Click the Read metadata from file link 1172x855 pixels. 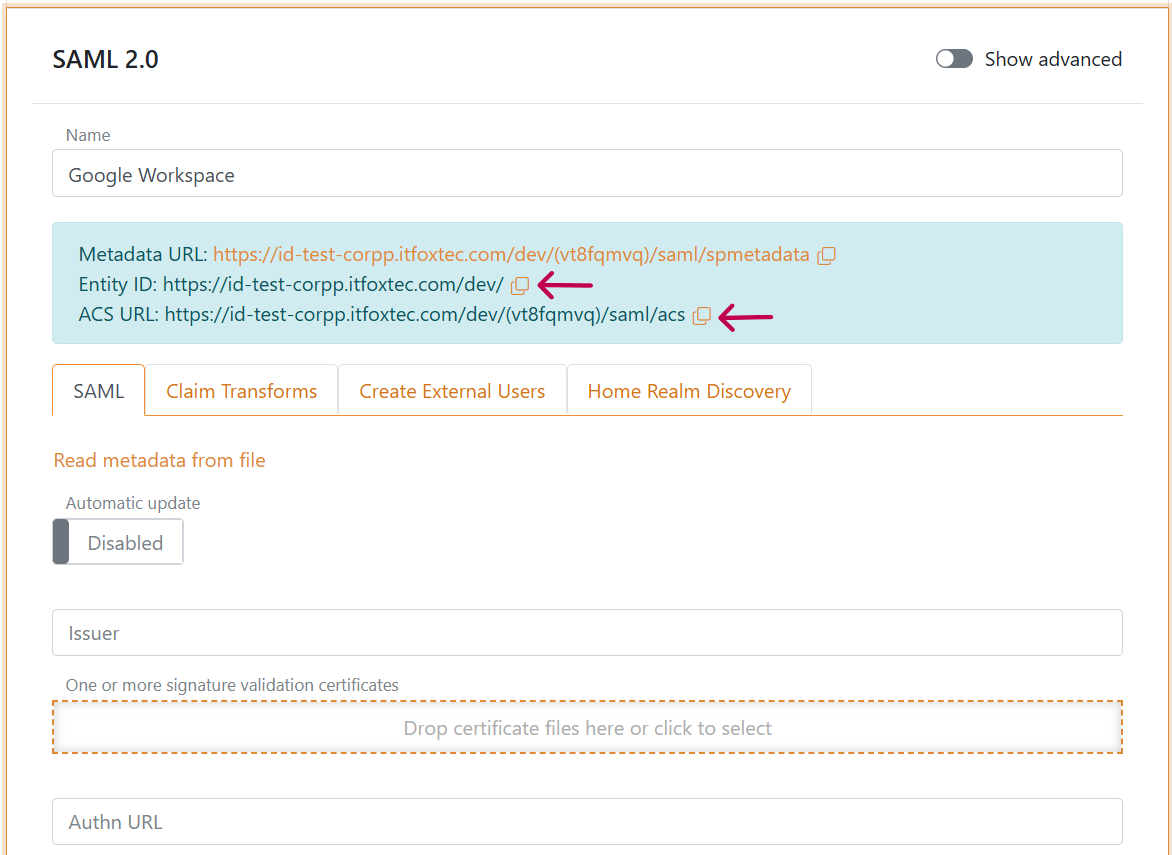(159, 460)
